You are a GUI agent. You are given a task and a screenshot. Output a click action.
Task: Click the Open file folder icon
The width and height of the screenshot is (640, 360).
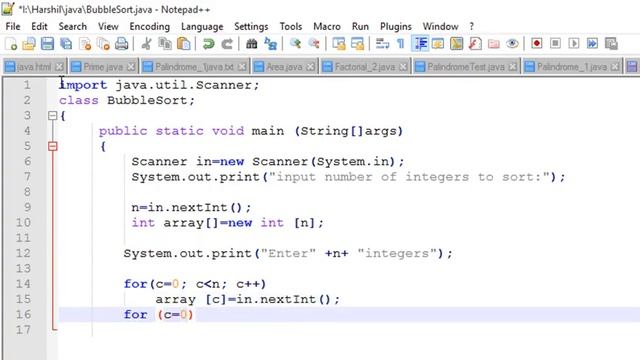[x=29, y=44]
